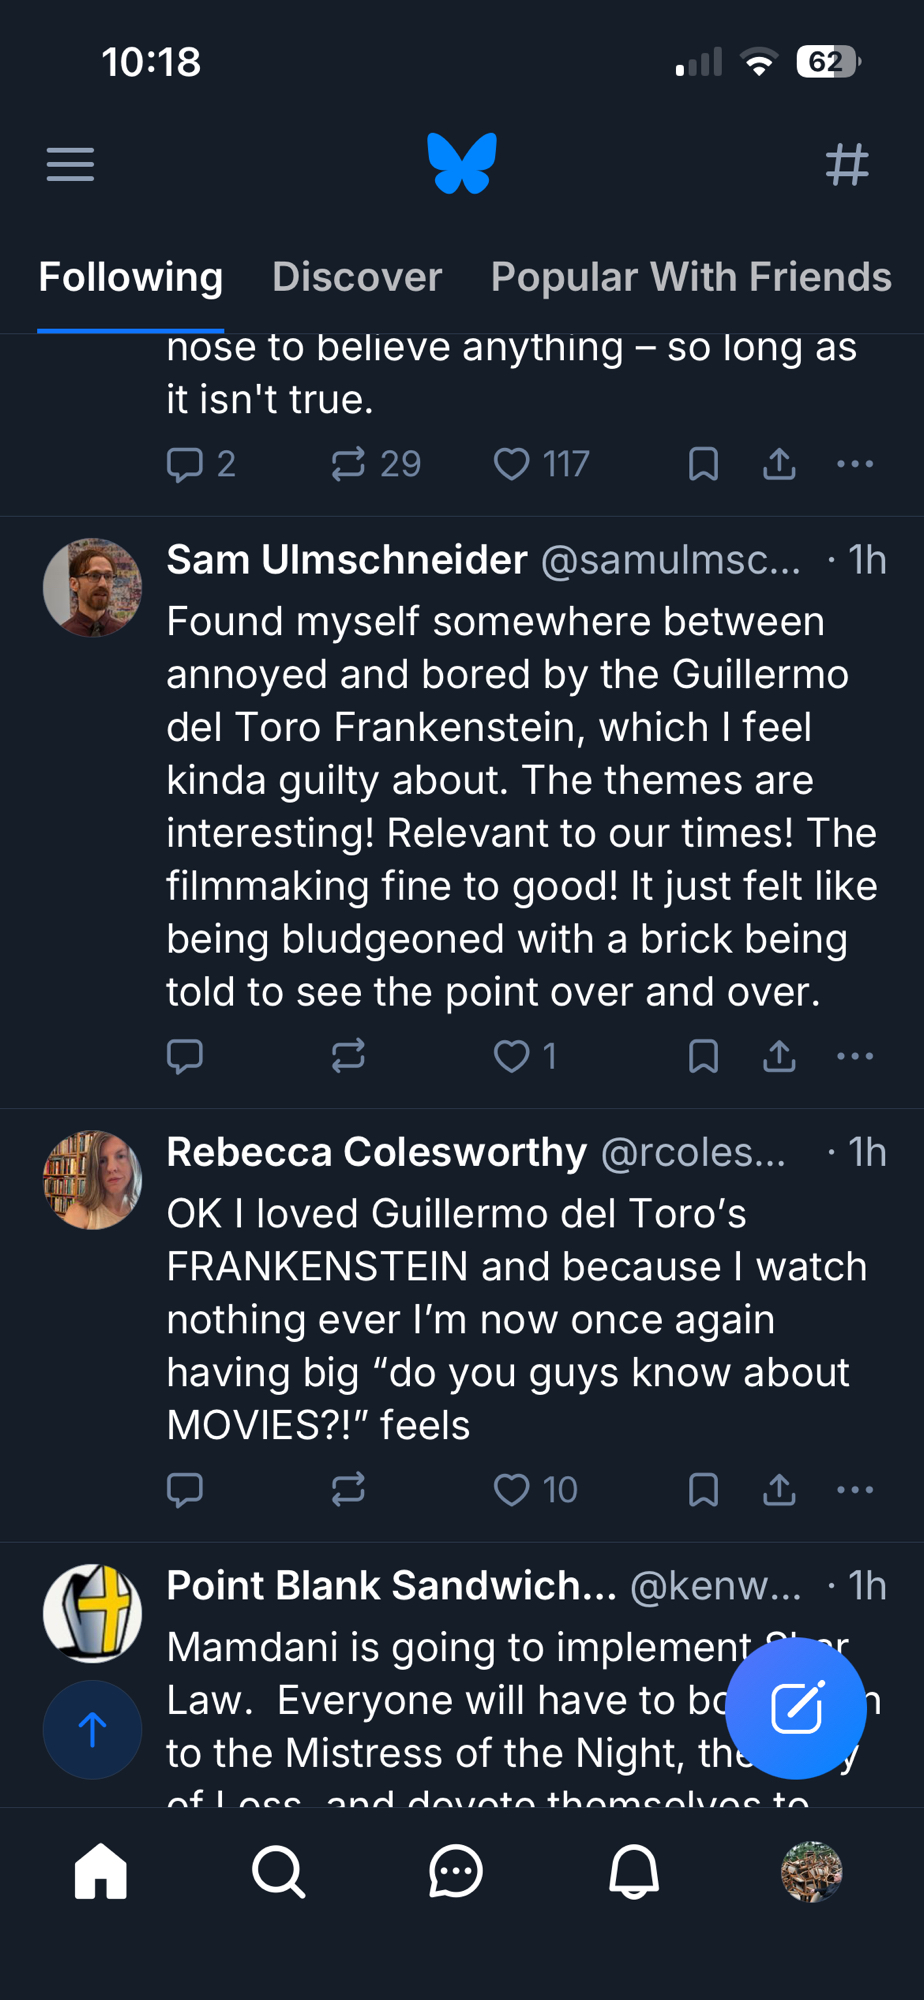924x2000 pixels.
Task: Reply to Sam Ulmschneider's post
Action: point(185,1056)
